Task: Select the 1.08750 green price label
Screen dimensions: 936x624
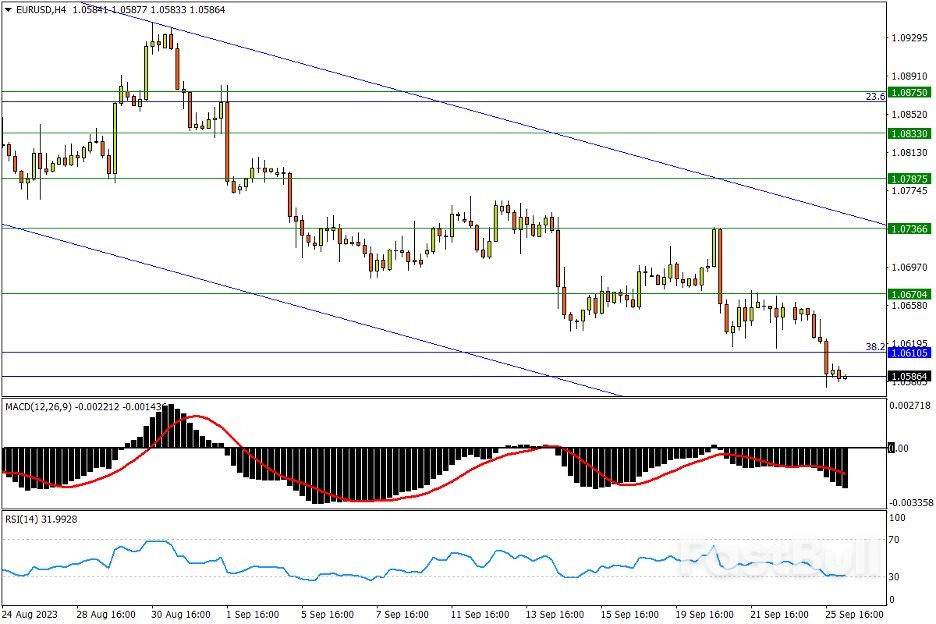Action: point(909,92)
